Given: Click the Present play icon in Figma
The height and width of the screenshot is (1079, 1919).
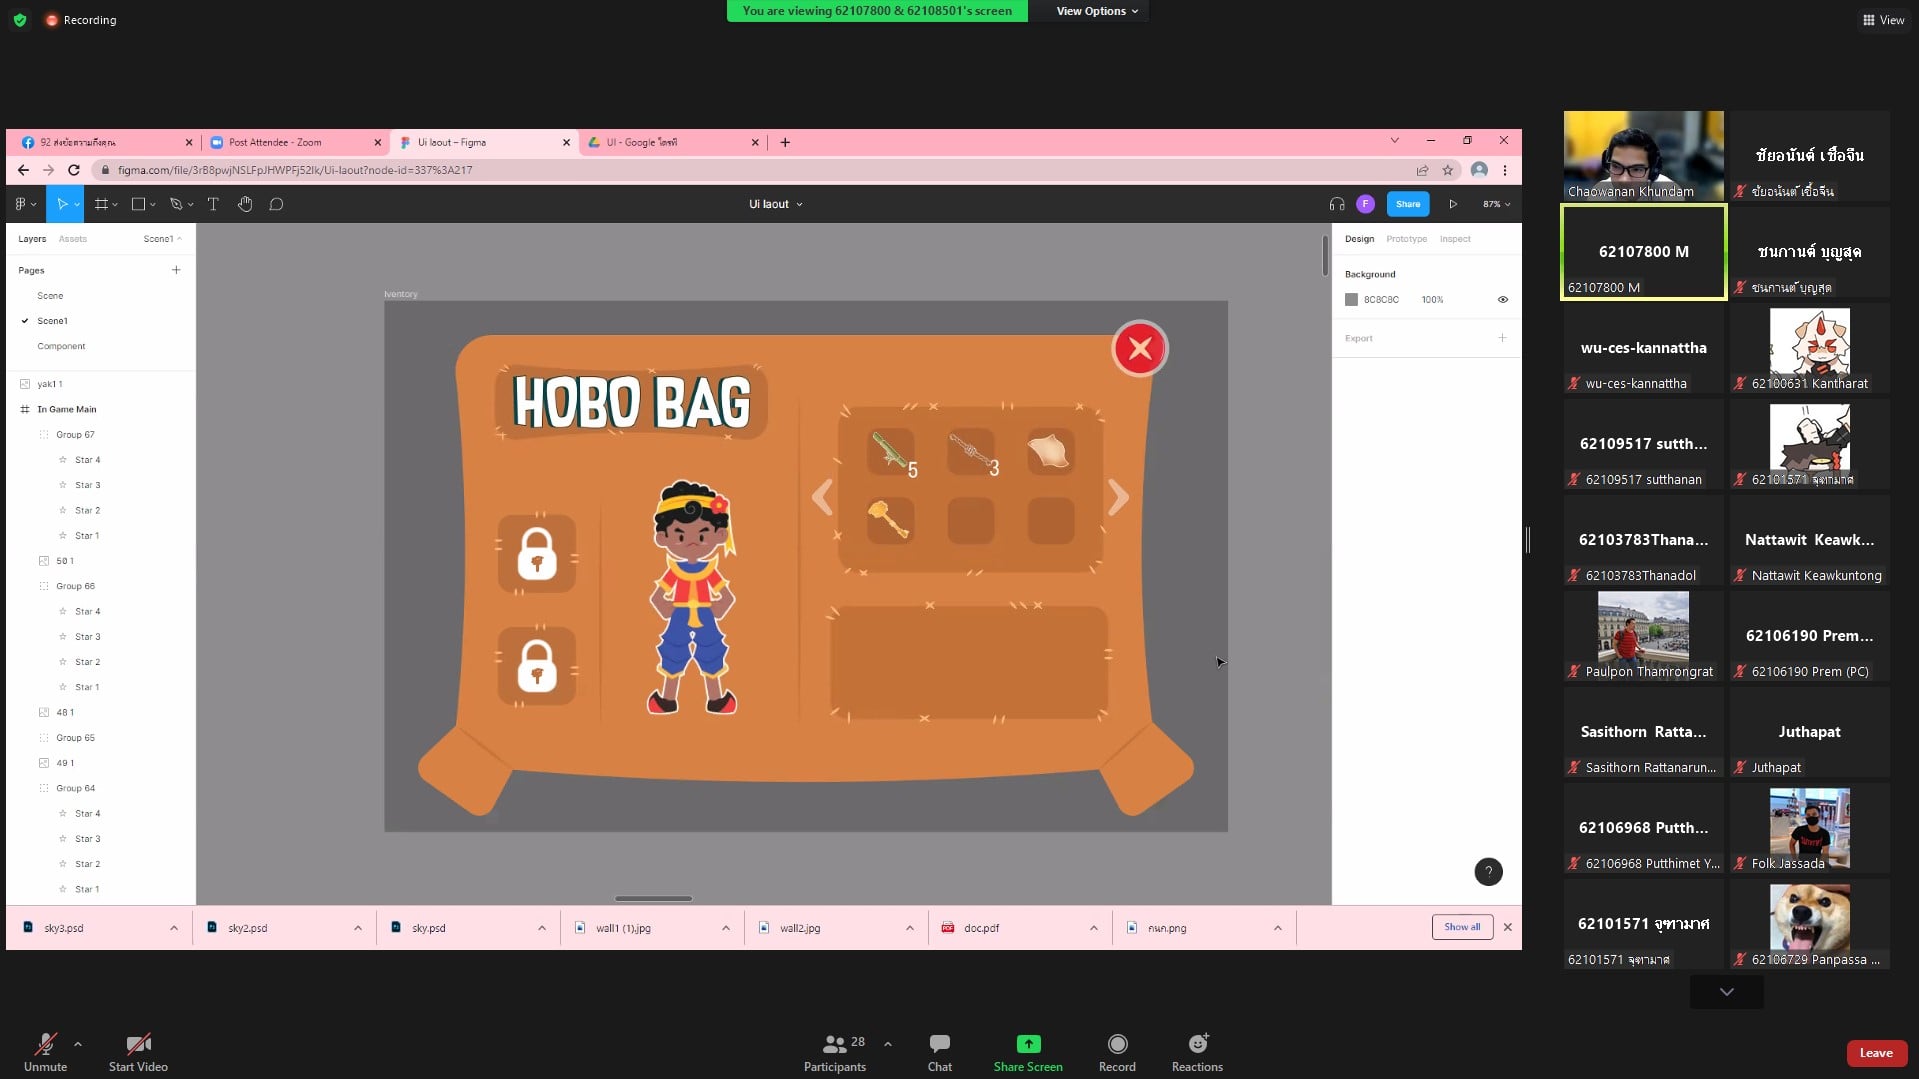Looking at the screenshot, I should pos(1453,204).
